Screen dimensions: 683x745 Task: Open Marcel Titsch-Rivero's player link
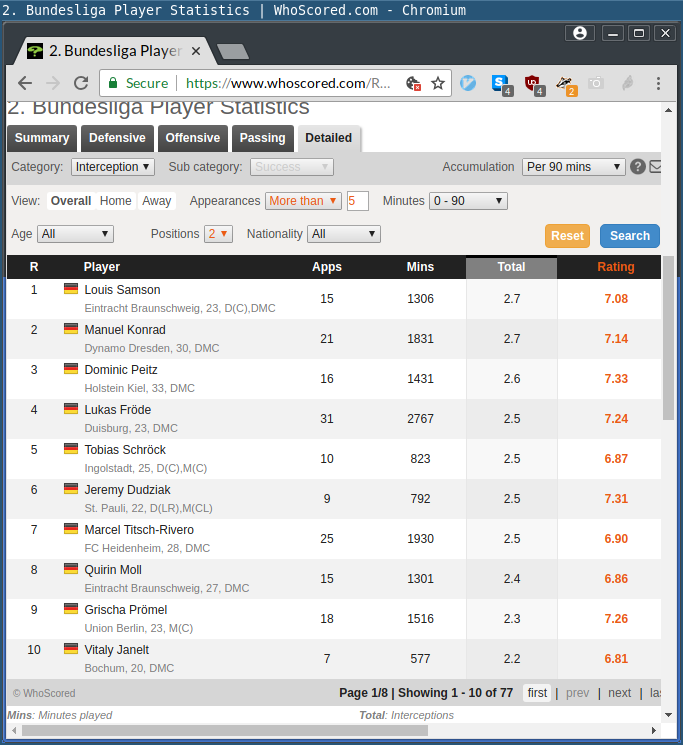(x=139, y=530)
